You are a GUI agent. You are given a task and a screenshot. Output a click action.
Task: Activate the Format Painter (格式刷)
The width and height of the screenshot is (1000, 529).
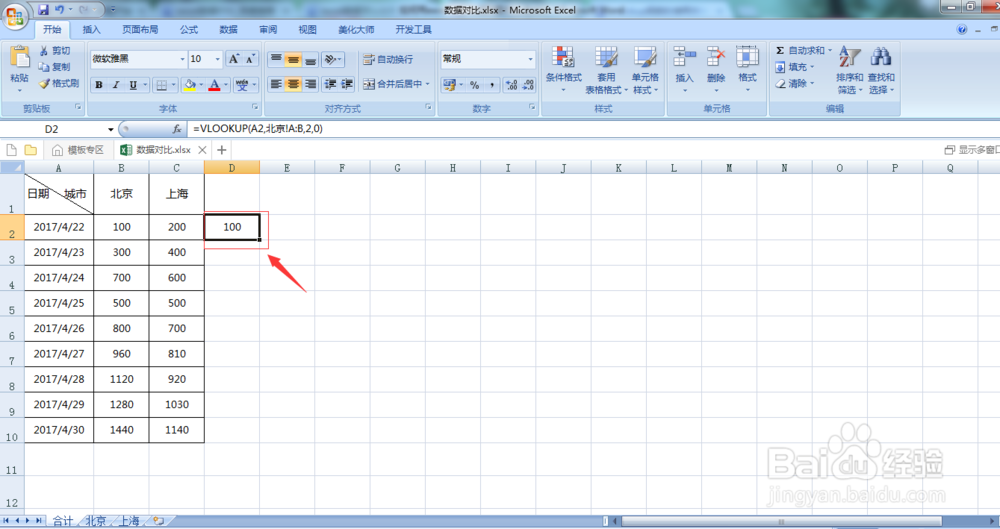(x=59, y=83)
